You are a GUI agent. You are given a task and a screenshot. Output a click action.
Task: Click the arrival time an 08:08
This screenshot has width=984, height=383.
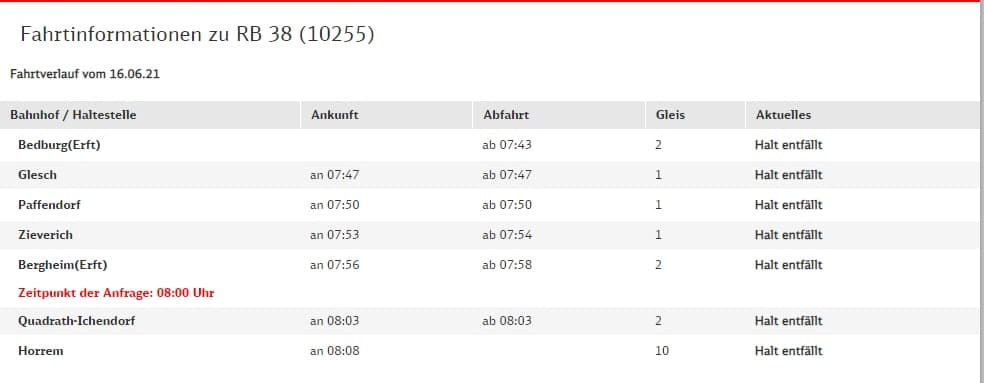[334, 351]
